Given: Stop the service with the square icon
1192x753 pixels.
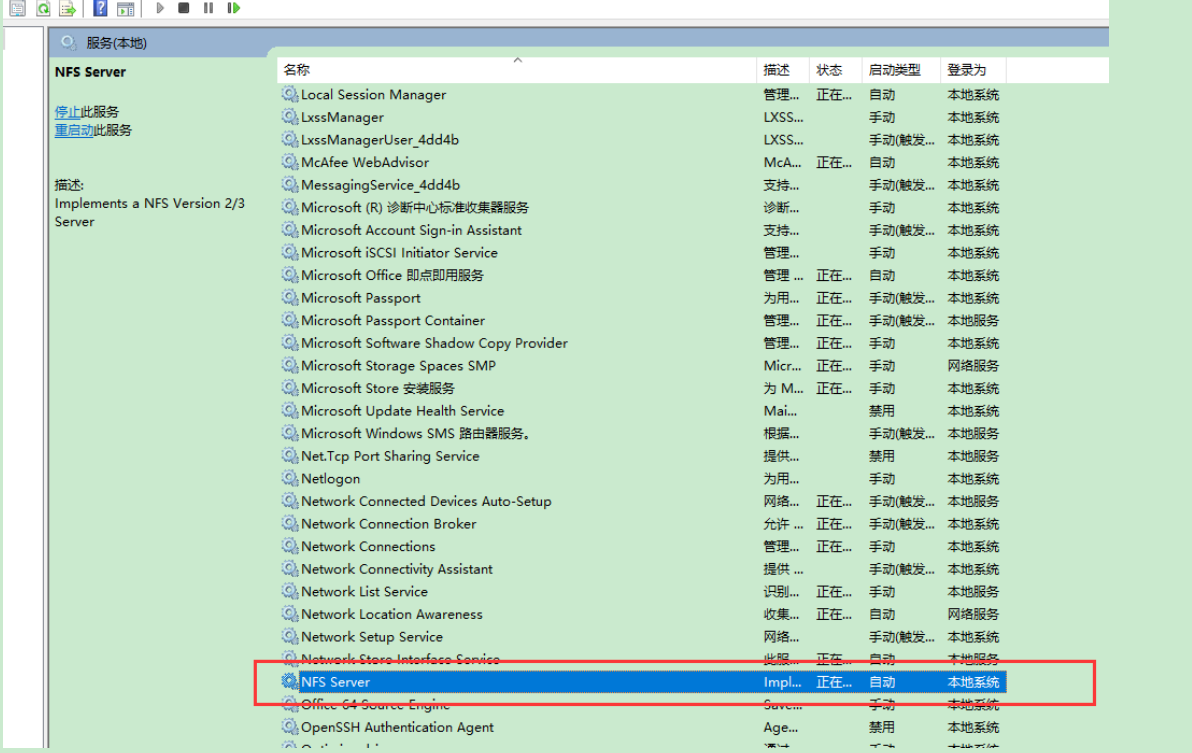Looking at the screenshot, I should pos(185,8).
